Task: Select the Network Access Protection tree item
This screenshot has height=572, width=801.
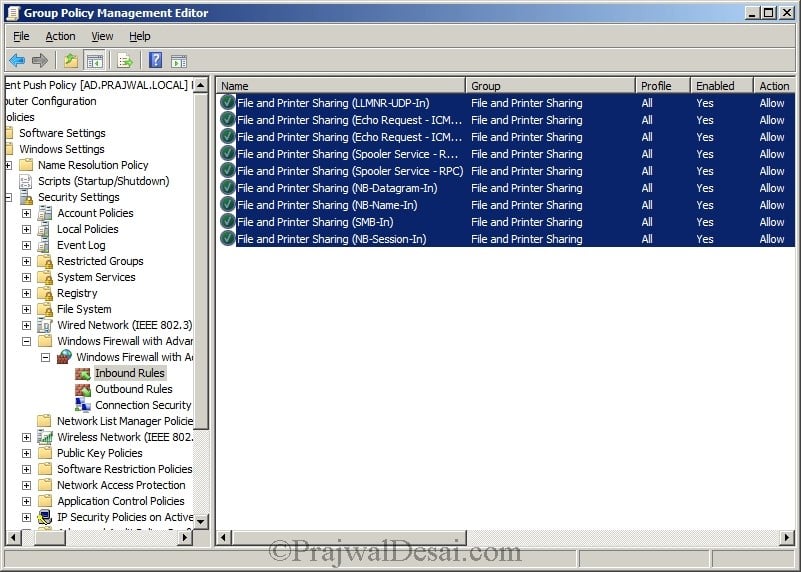Action: (x=121, y=485)
